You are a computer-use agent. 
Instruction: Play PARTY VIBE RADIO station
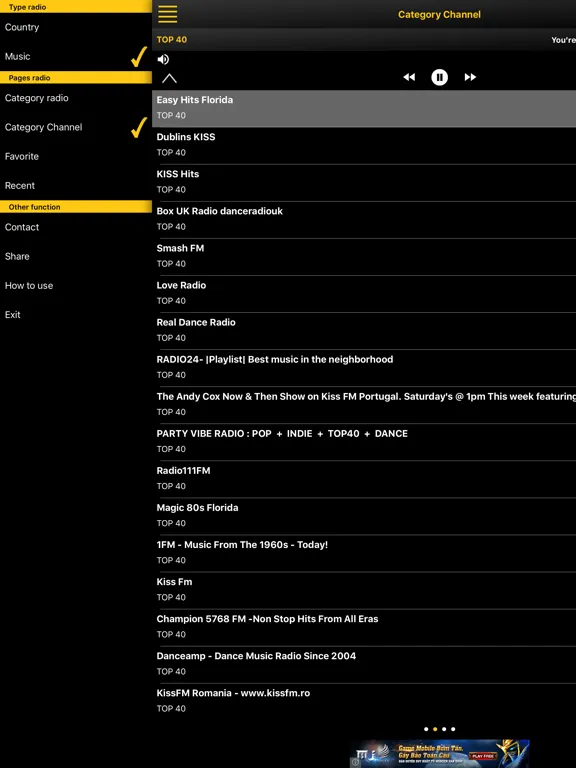(x=364, y=442)
